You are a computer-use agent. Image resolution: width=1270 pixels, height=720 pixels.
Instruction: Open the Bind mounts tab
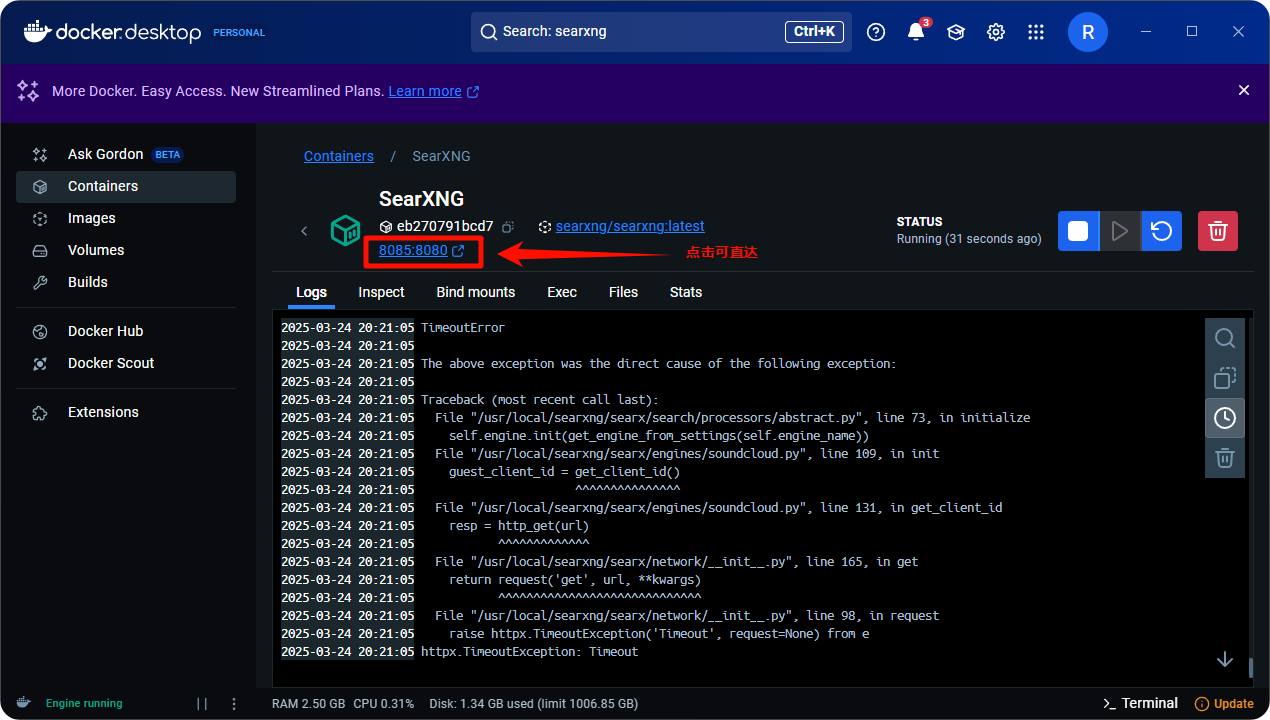[x=475, y=292]
